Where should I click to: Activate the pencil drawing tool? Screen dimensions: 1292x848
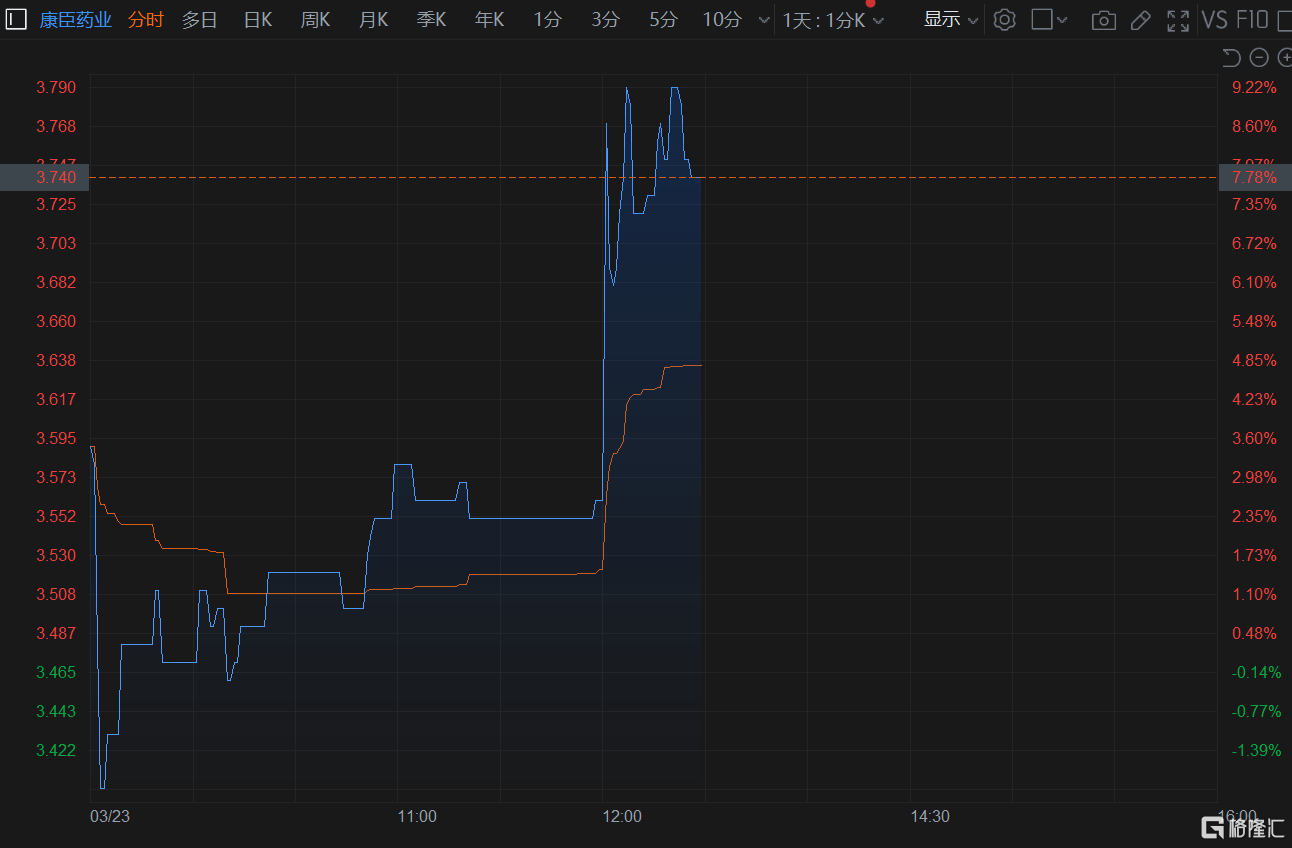[1141, 20]
